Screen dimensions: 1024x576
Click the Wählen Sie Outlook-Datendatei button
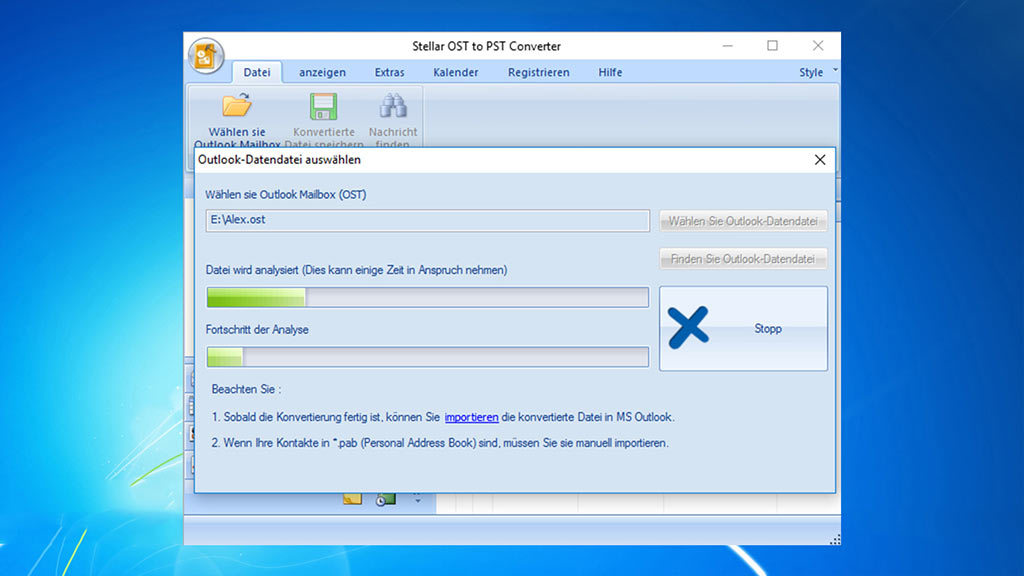743,221
